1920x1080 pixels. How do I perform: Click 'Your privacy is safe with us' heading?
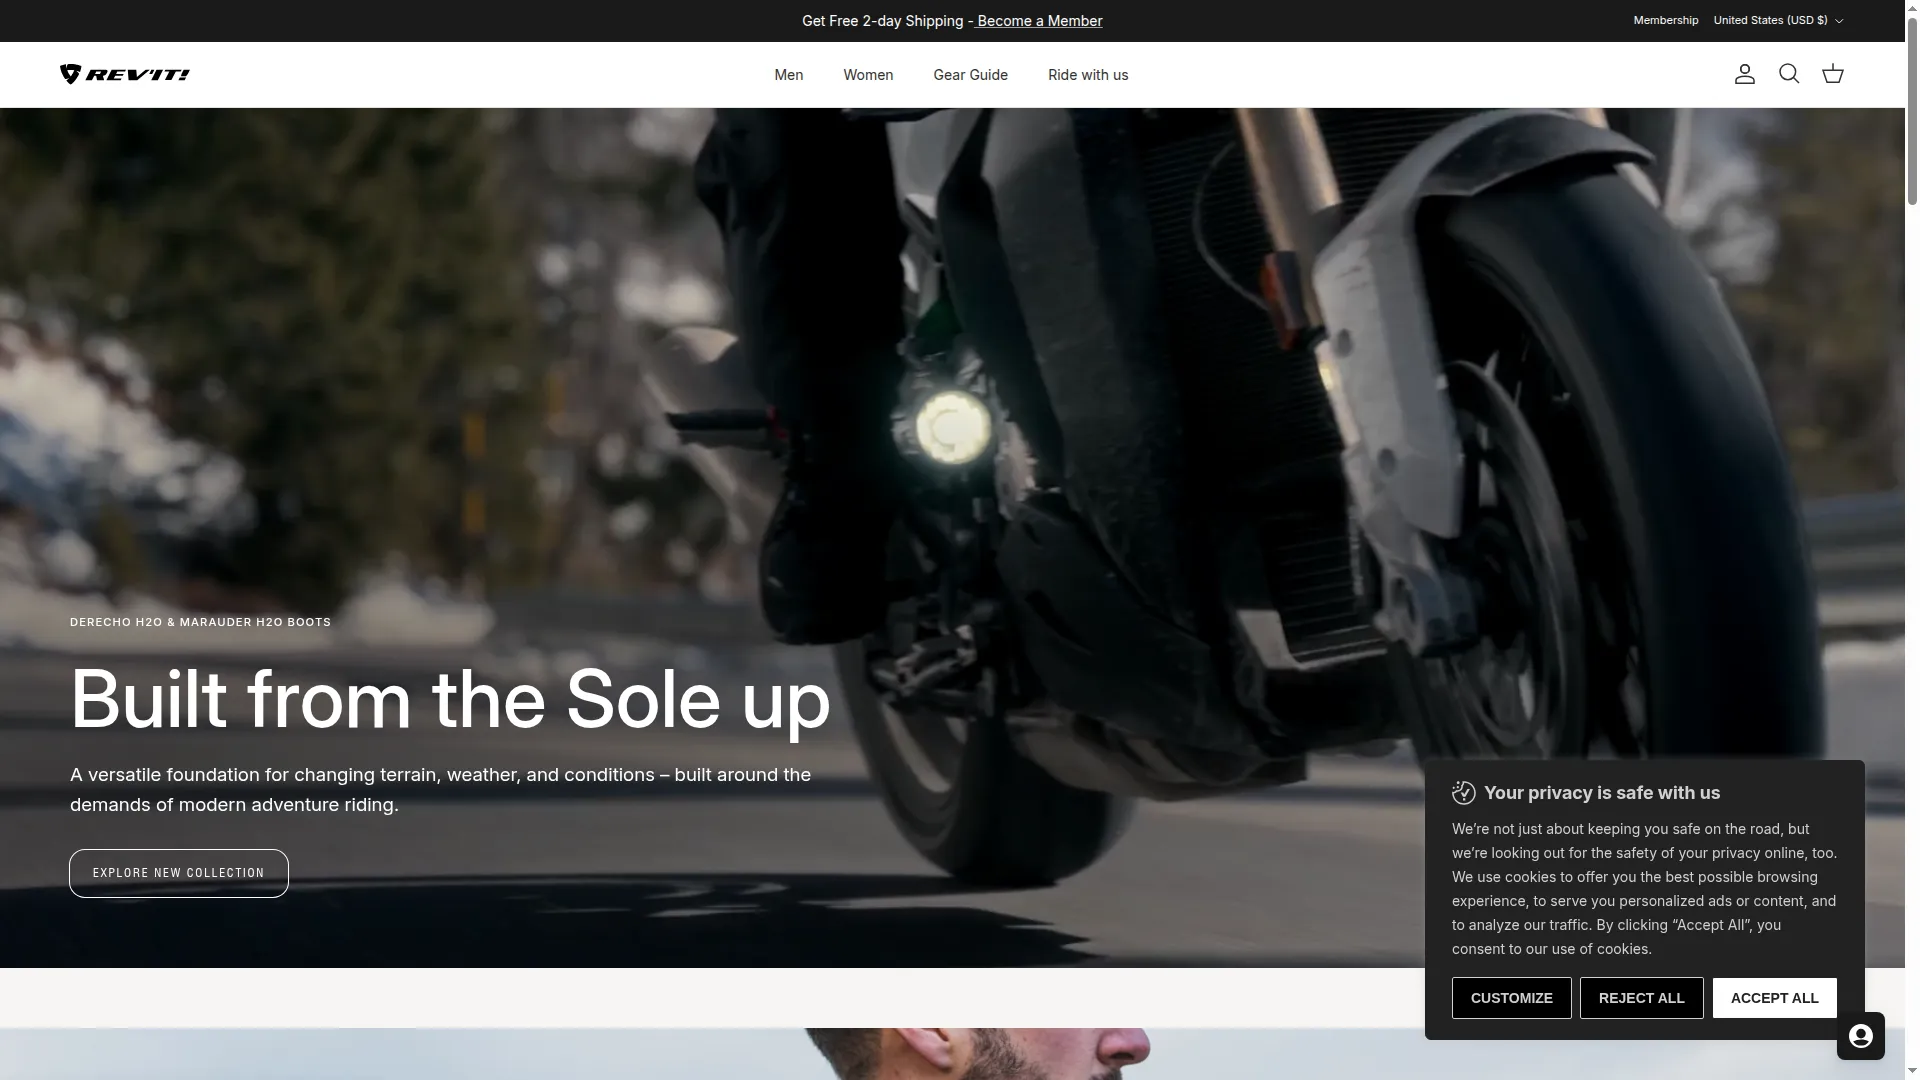click(x=1601, y=793)
